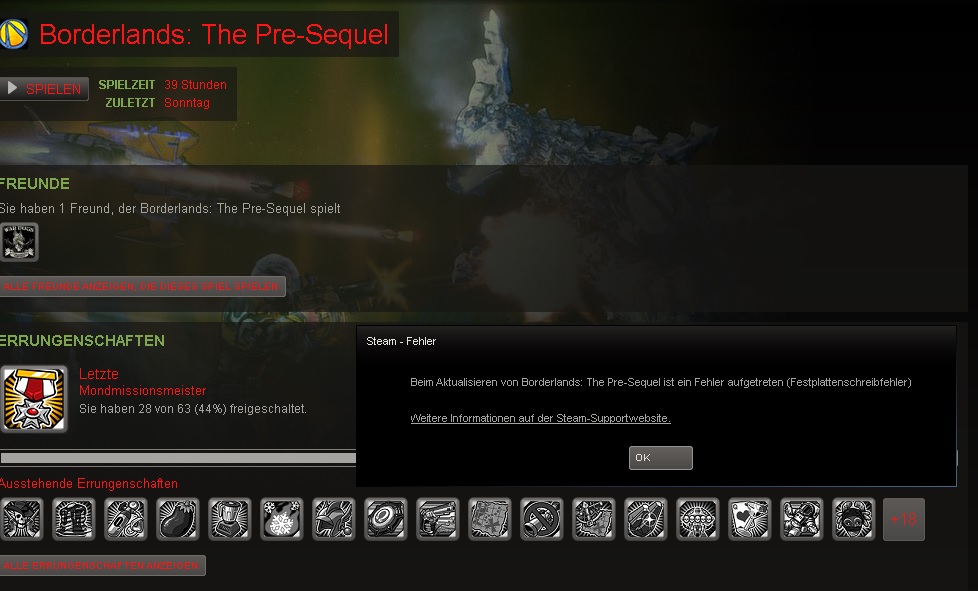The height and width of the screenshot is (591, 978).
Task: Select the revolver pistol achievement icon
Action: tap(438, 519)
